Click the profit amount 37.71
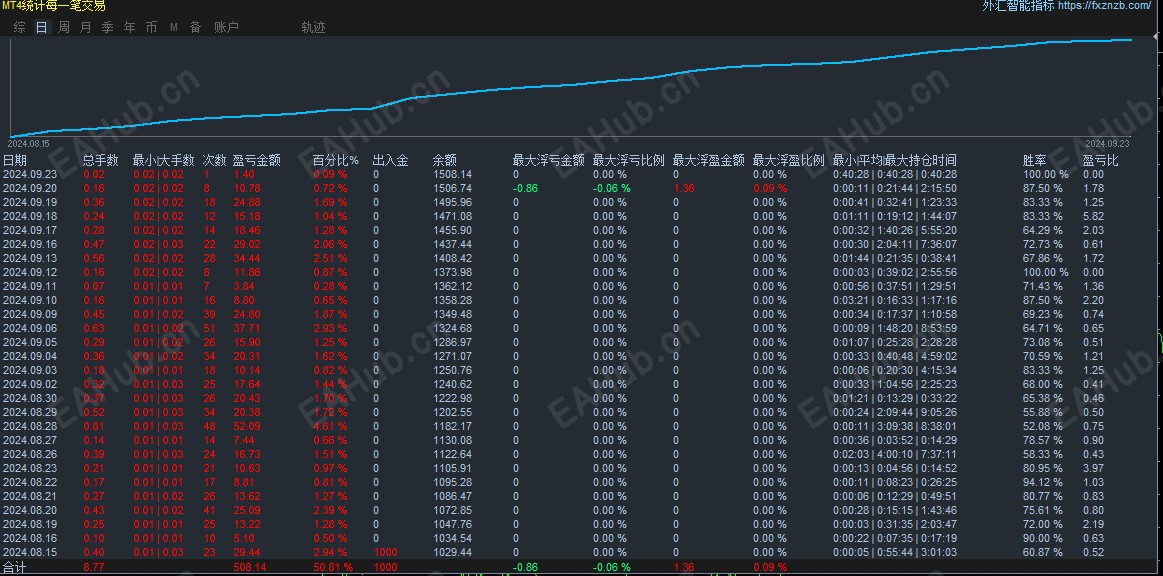Screen dimensions: 1163x576 [x=247, y=328]
